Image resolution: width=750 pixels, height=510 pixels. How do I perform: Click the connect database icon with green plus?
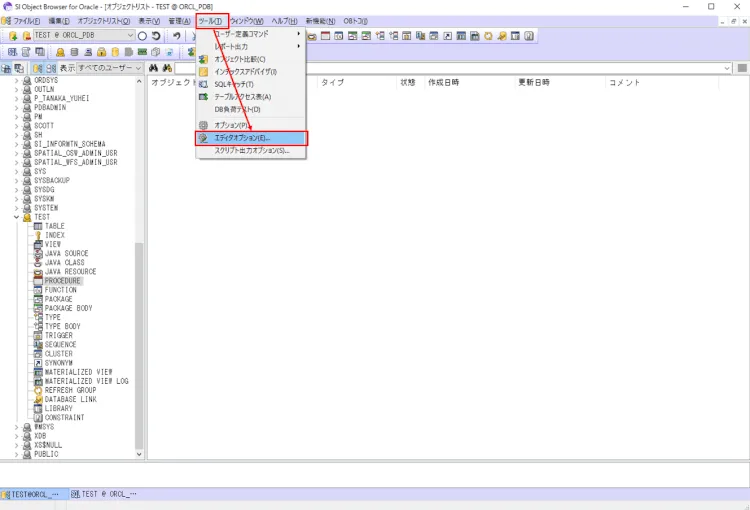pos(13,36)
